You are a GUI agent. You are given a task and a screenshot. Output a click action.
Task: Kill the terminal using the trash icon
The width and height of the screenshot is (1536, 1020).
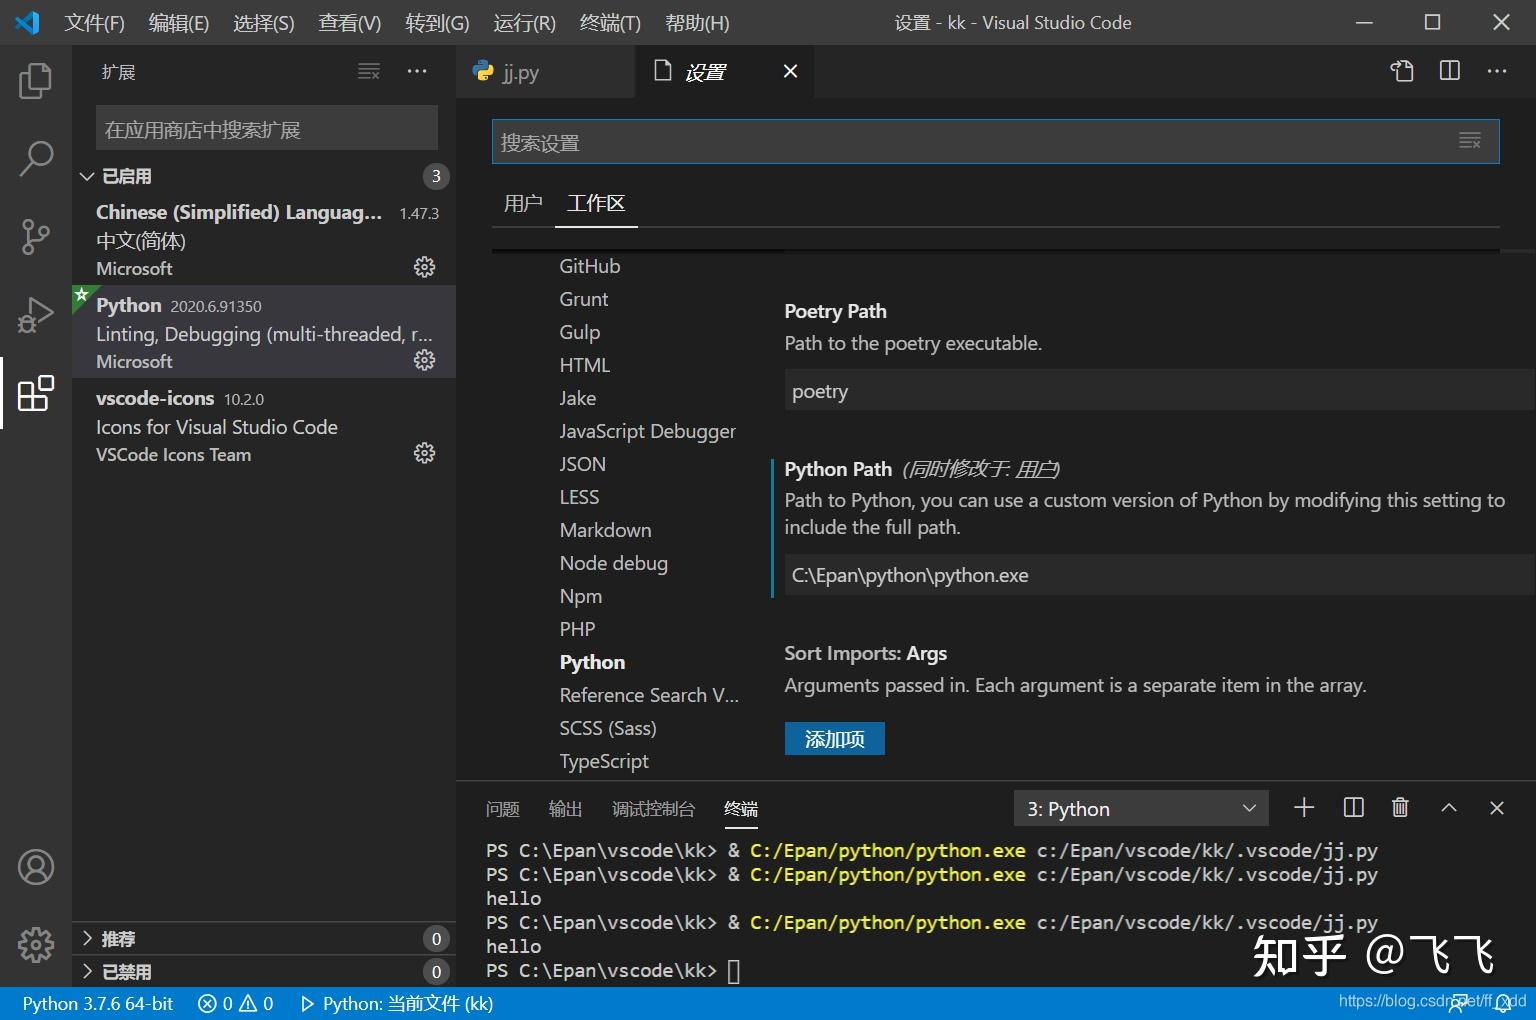[1400, 807]
